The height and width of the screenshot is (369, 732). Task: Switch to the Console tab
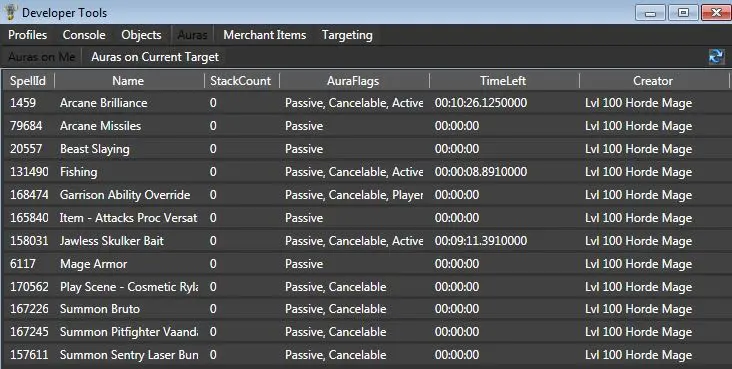pos(84,35)
